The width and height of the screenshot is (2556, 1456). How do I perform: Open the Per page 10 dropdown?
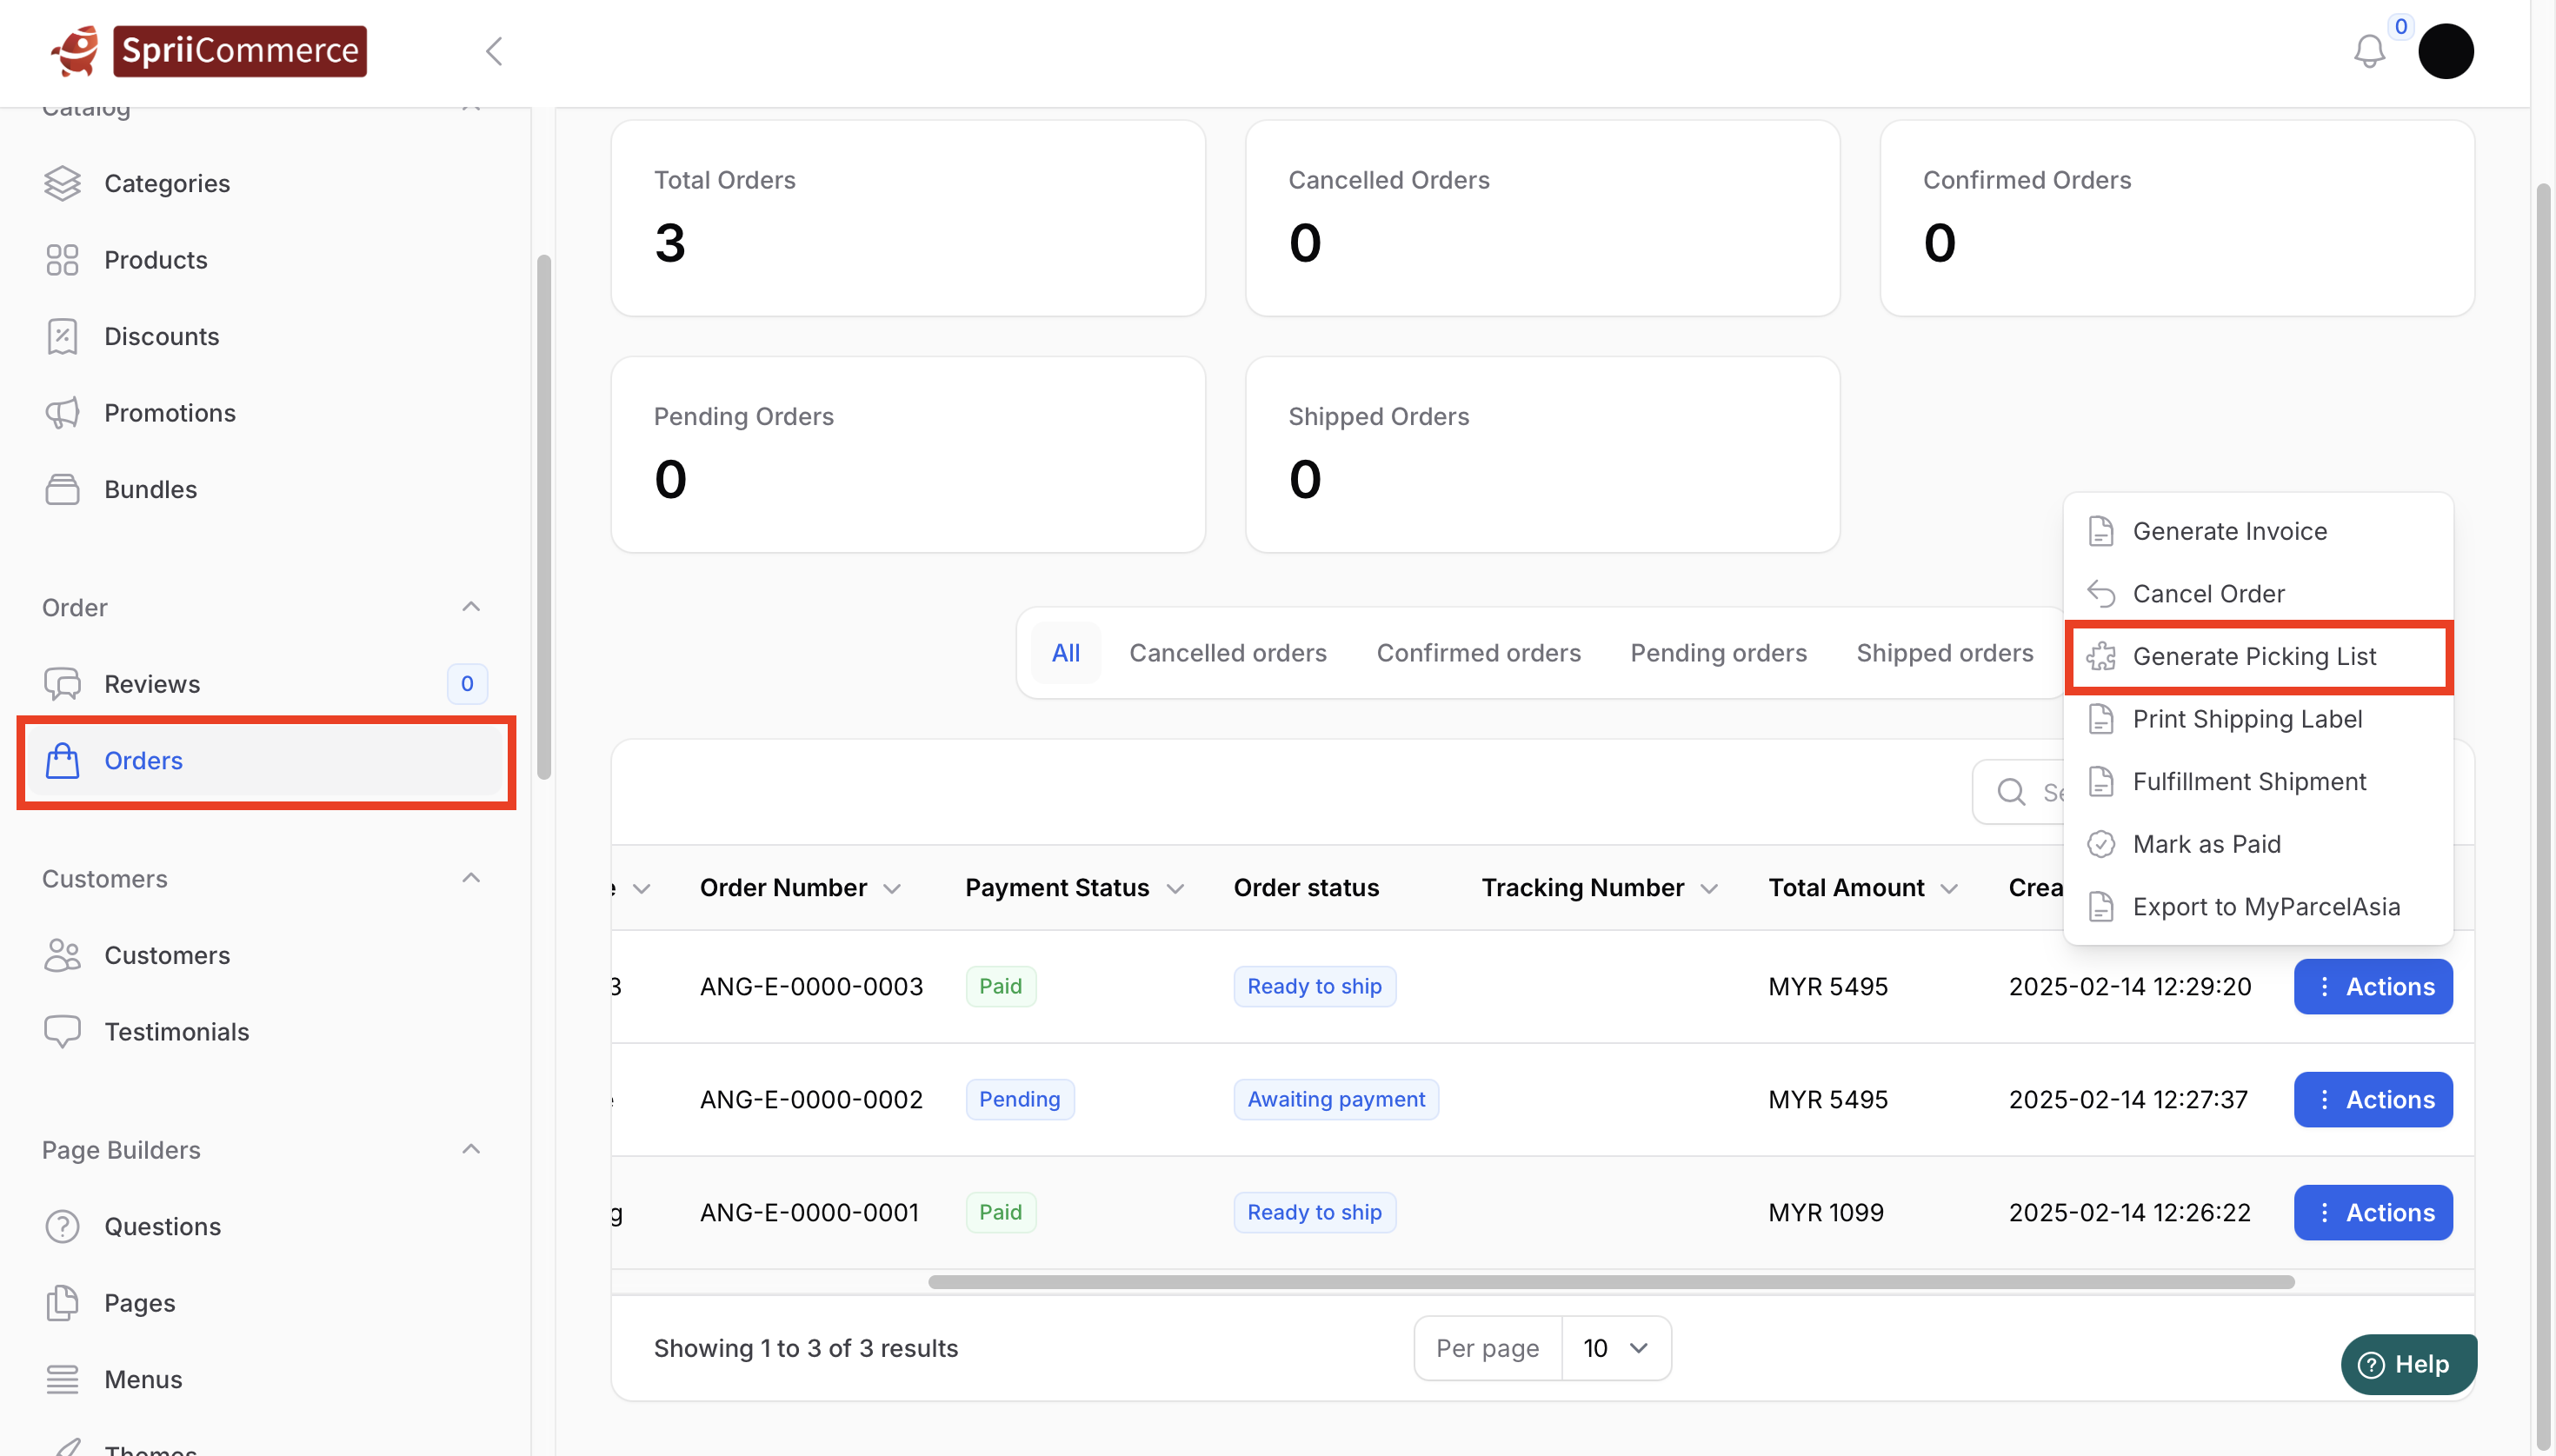(x=1614, y=1348)
